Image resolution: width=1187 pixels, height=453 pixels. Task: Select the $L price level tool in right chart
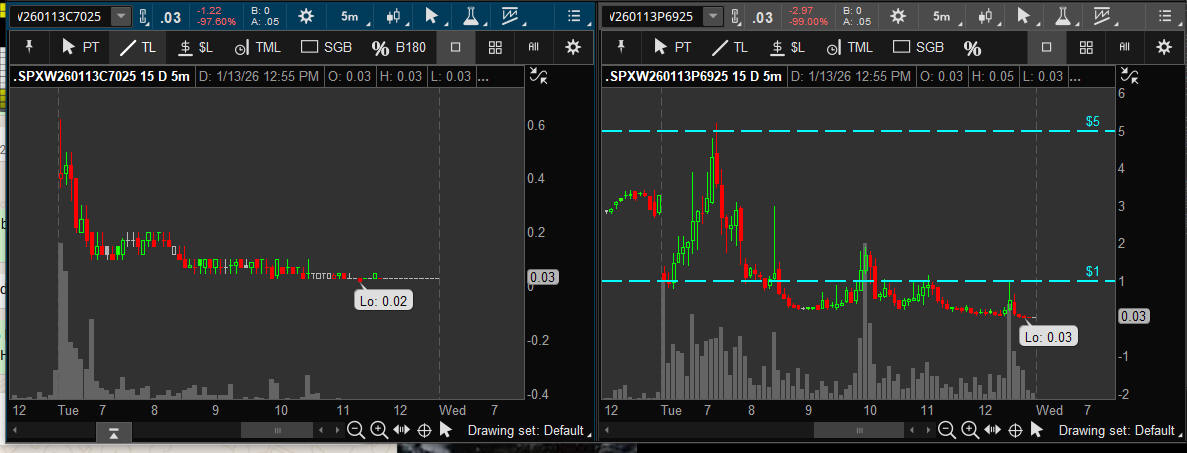[786, 47]
